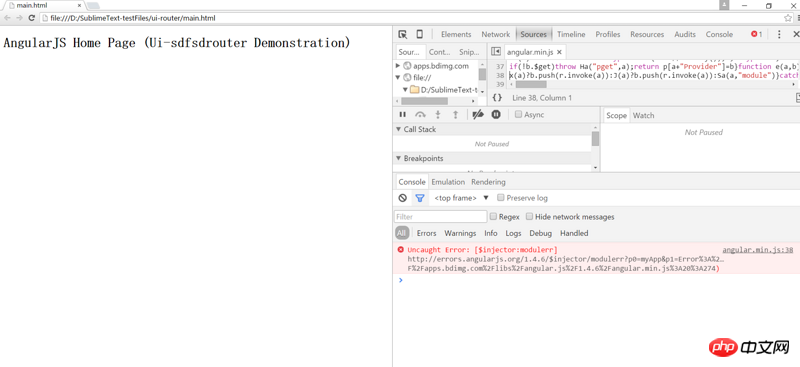Expand apps.bdimg.com tree node
The height and width of the screenshot is (367, 800).
(398, 66)
